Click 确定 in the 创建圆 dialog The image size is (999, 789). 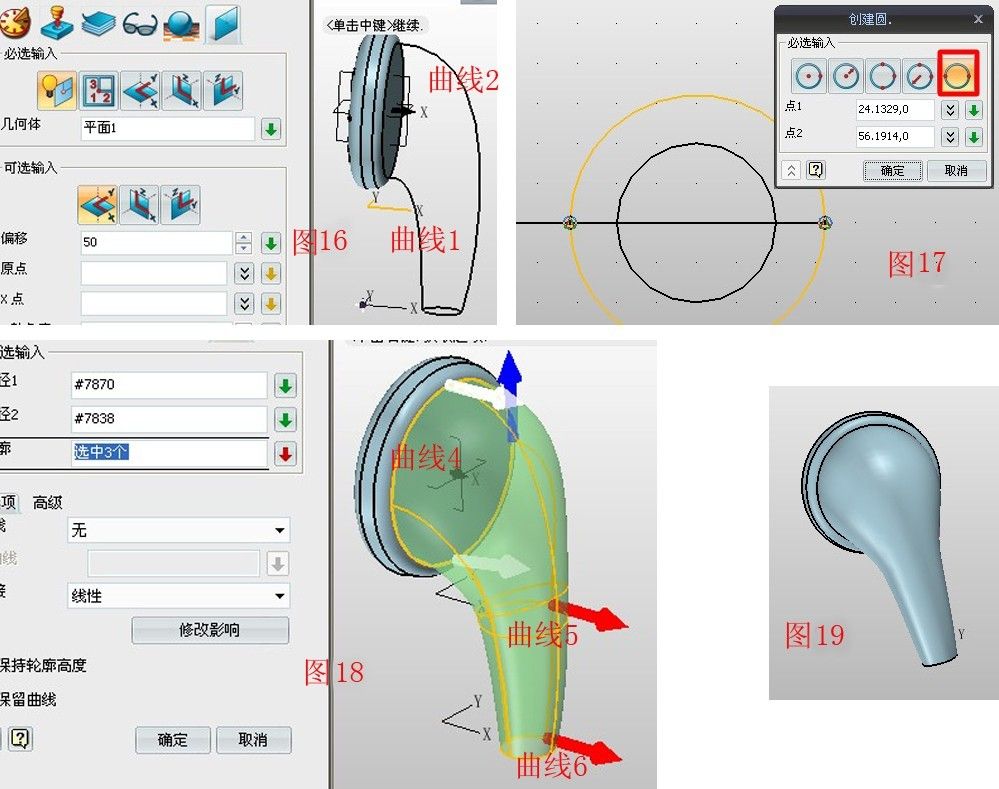click(892, 170)
